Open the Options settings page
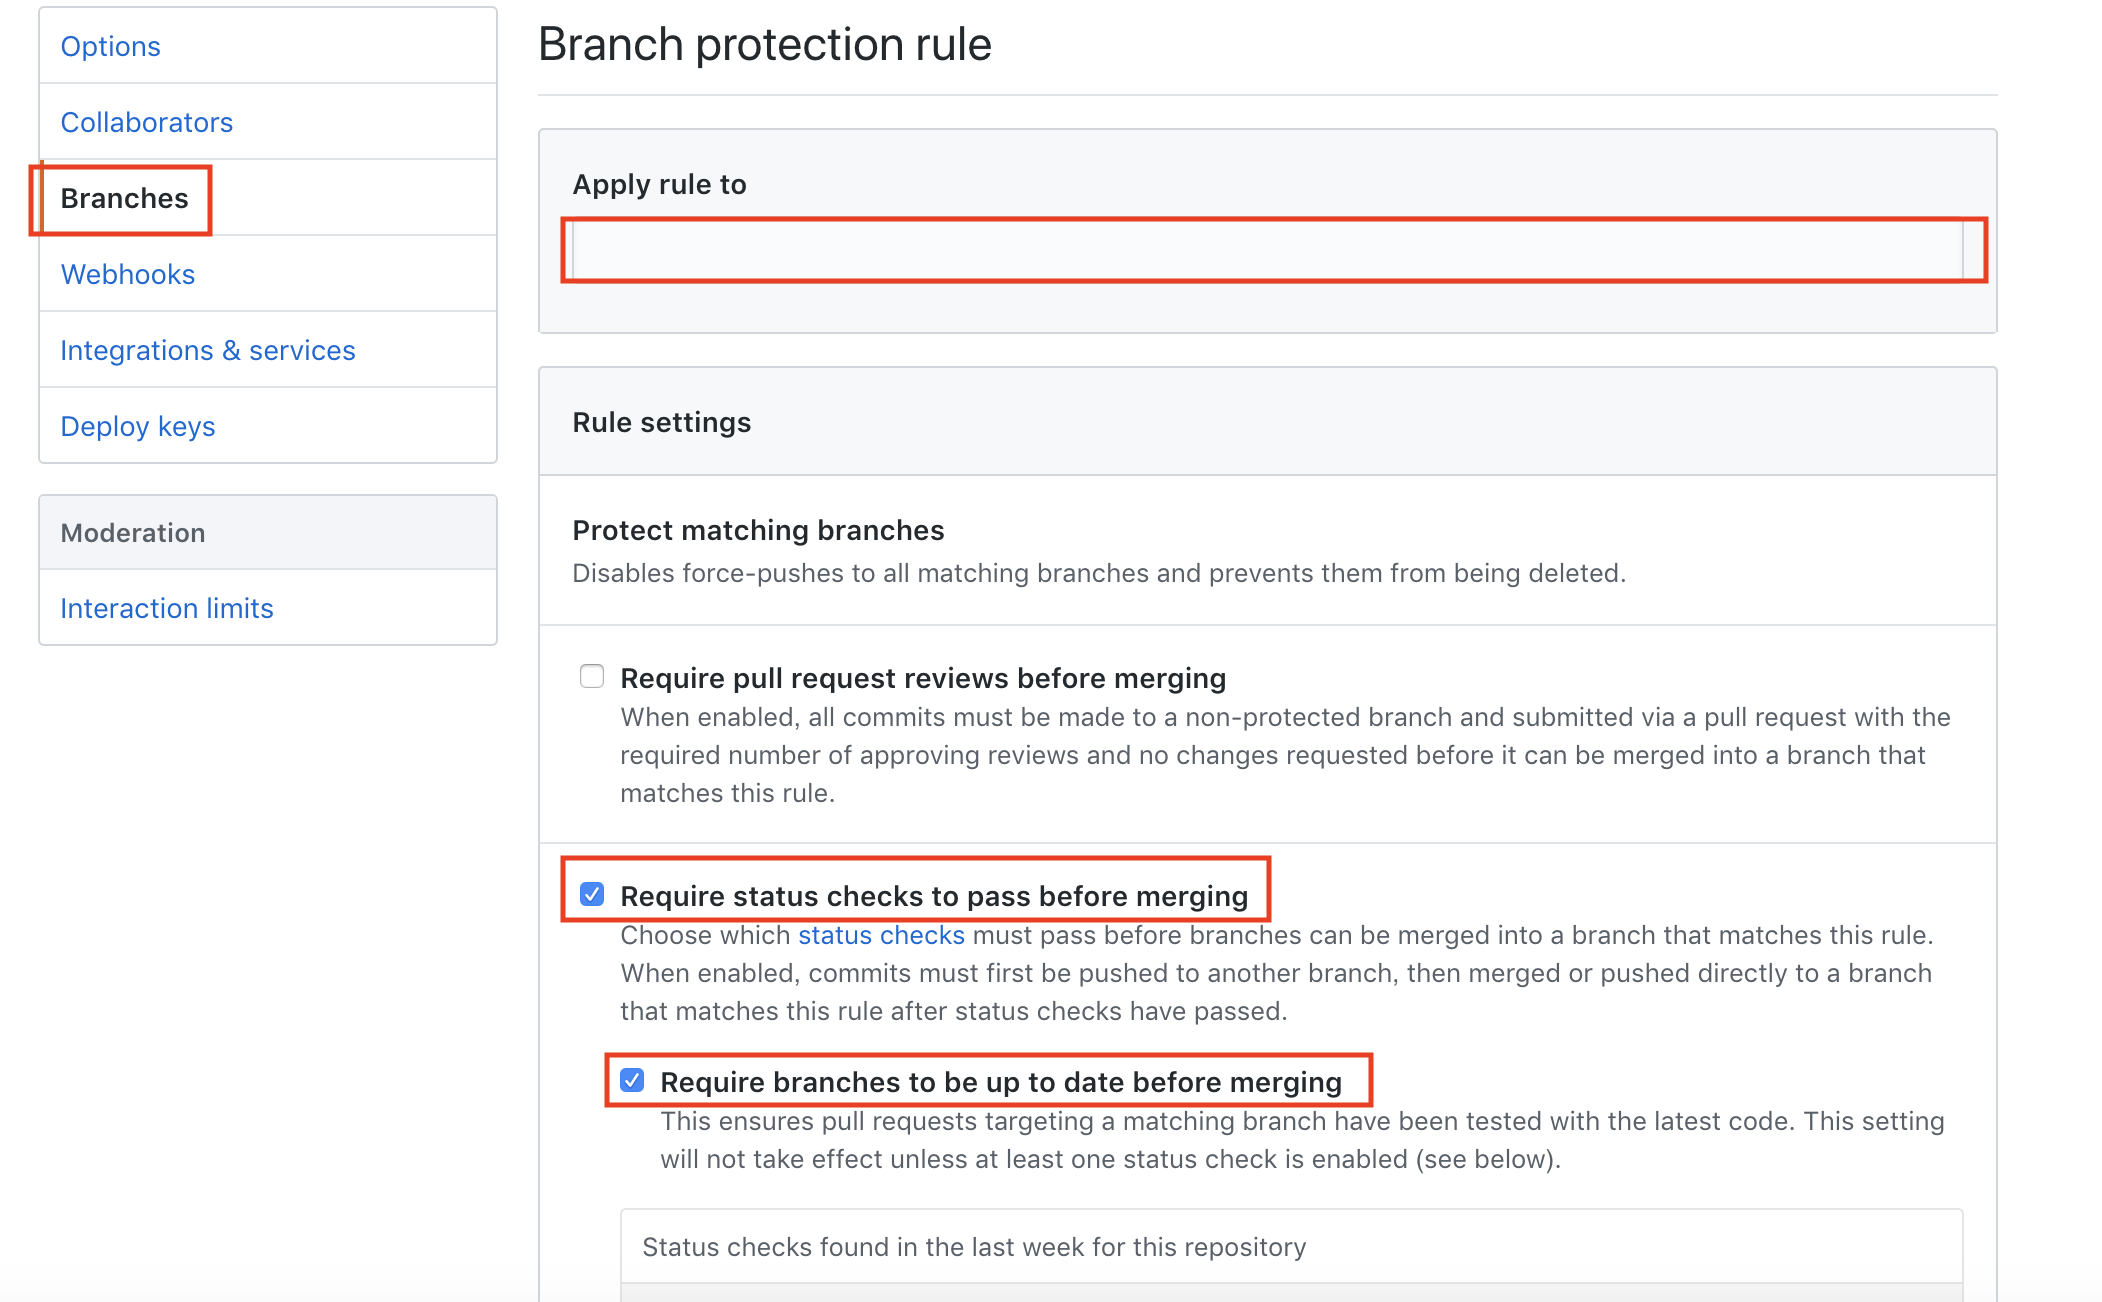This screenshot has width=2102, height=1302. pyautogui.click(x=110, y=46)
